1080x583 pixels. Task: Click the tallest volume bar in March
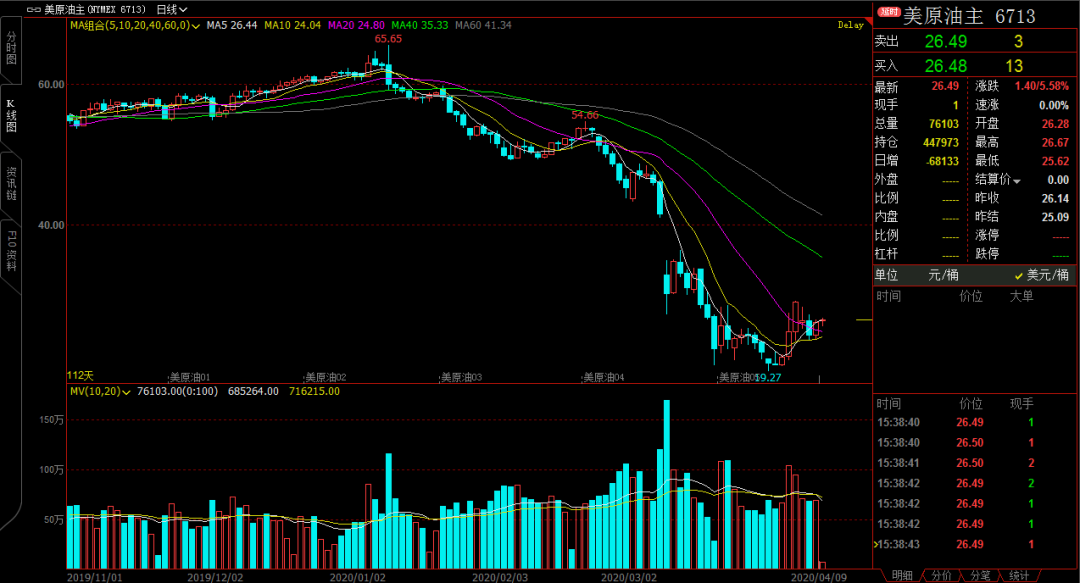click(667, 484)
